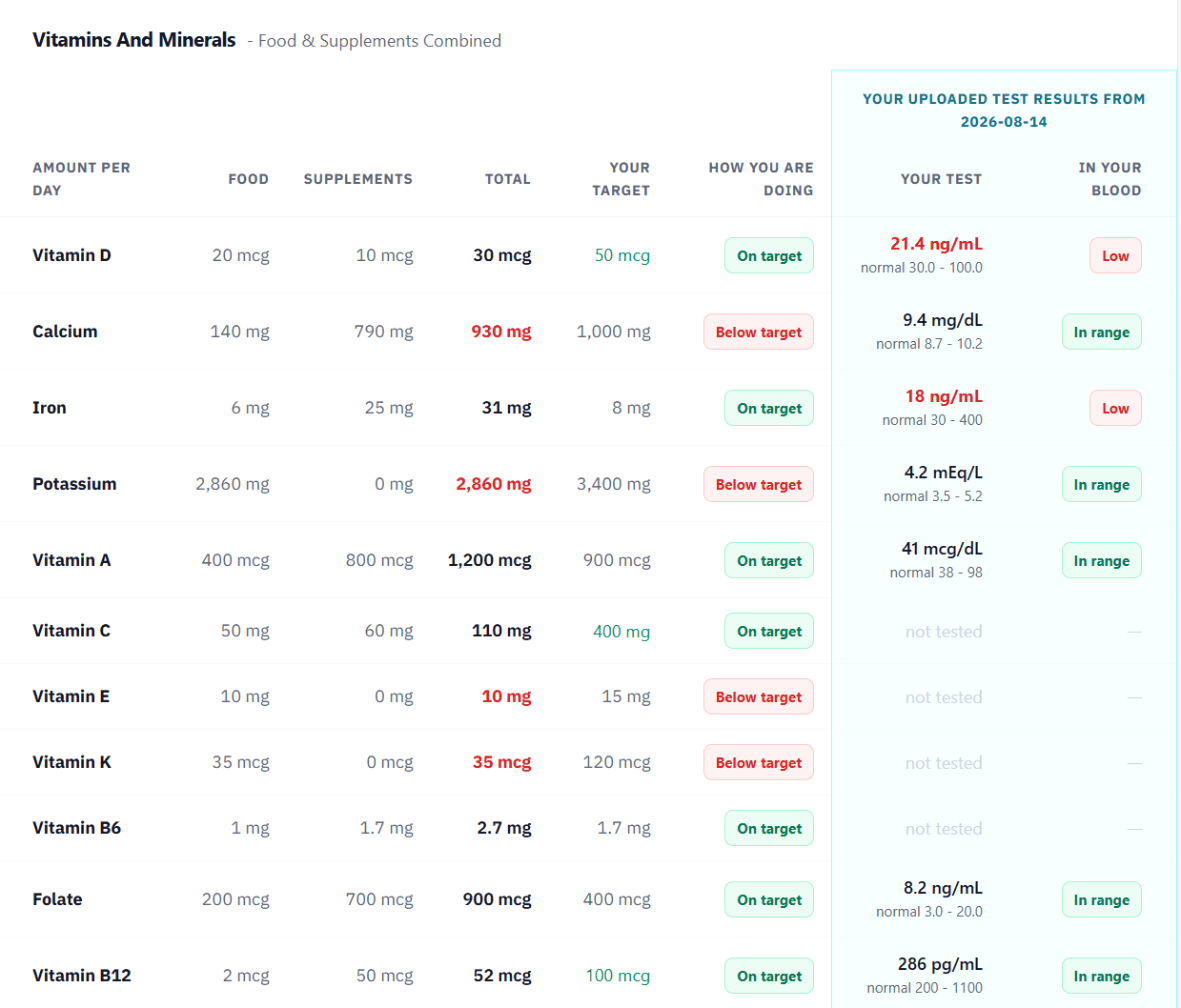Click Vitamin D On target badge
The width and height of the screenshot is (1181, 1008).
click(769, 255)
